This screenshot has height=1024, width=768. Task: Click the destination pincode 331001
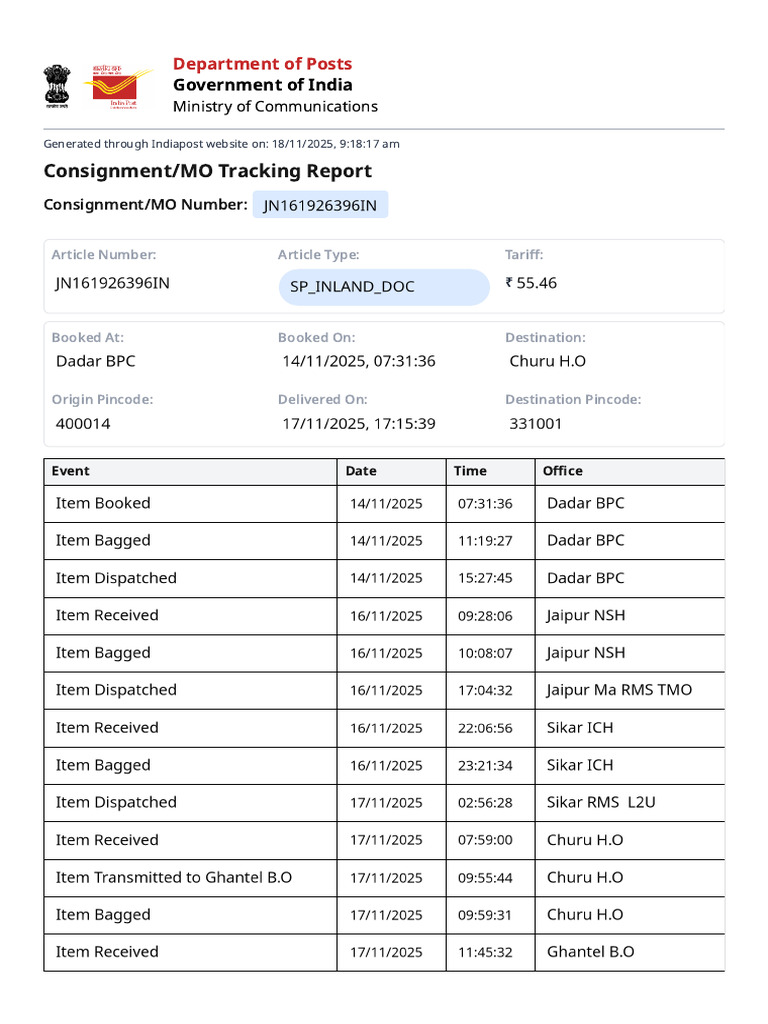pyautogui.click(x=536, y=424)
